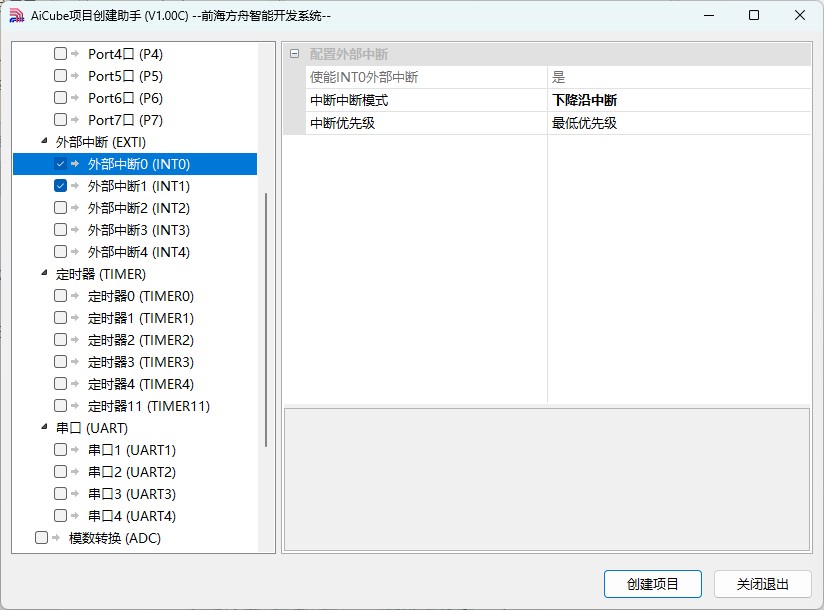Enable the 串口3 (UART3) checkbox
The height and width of the screenshot is (610, 824).
tap(60, 494)
